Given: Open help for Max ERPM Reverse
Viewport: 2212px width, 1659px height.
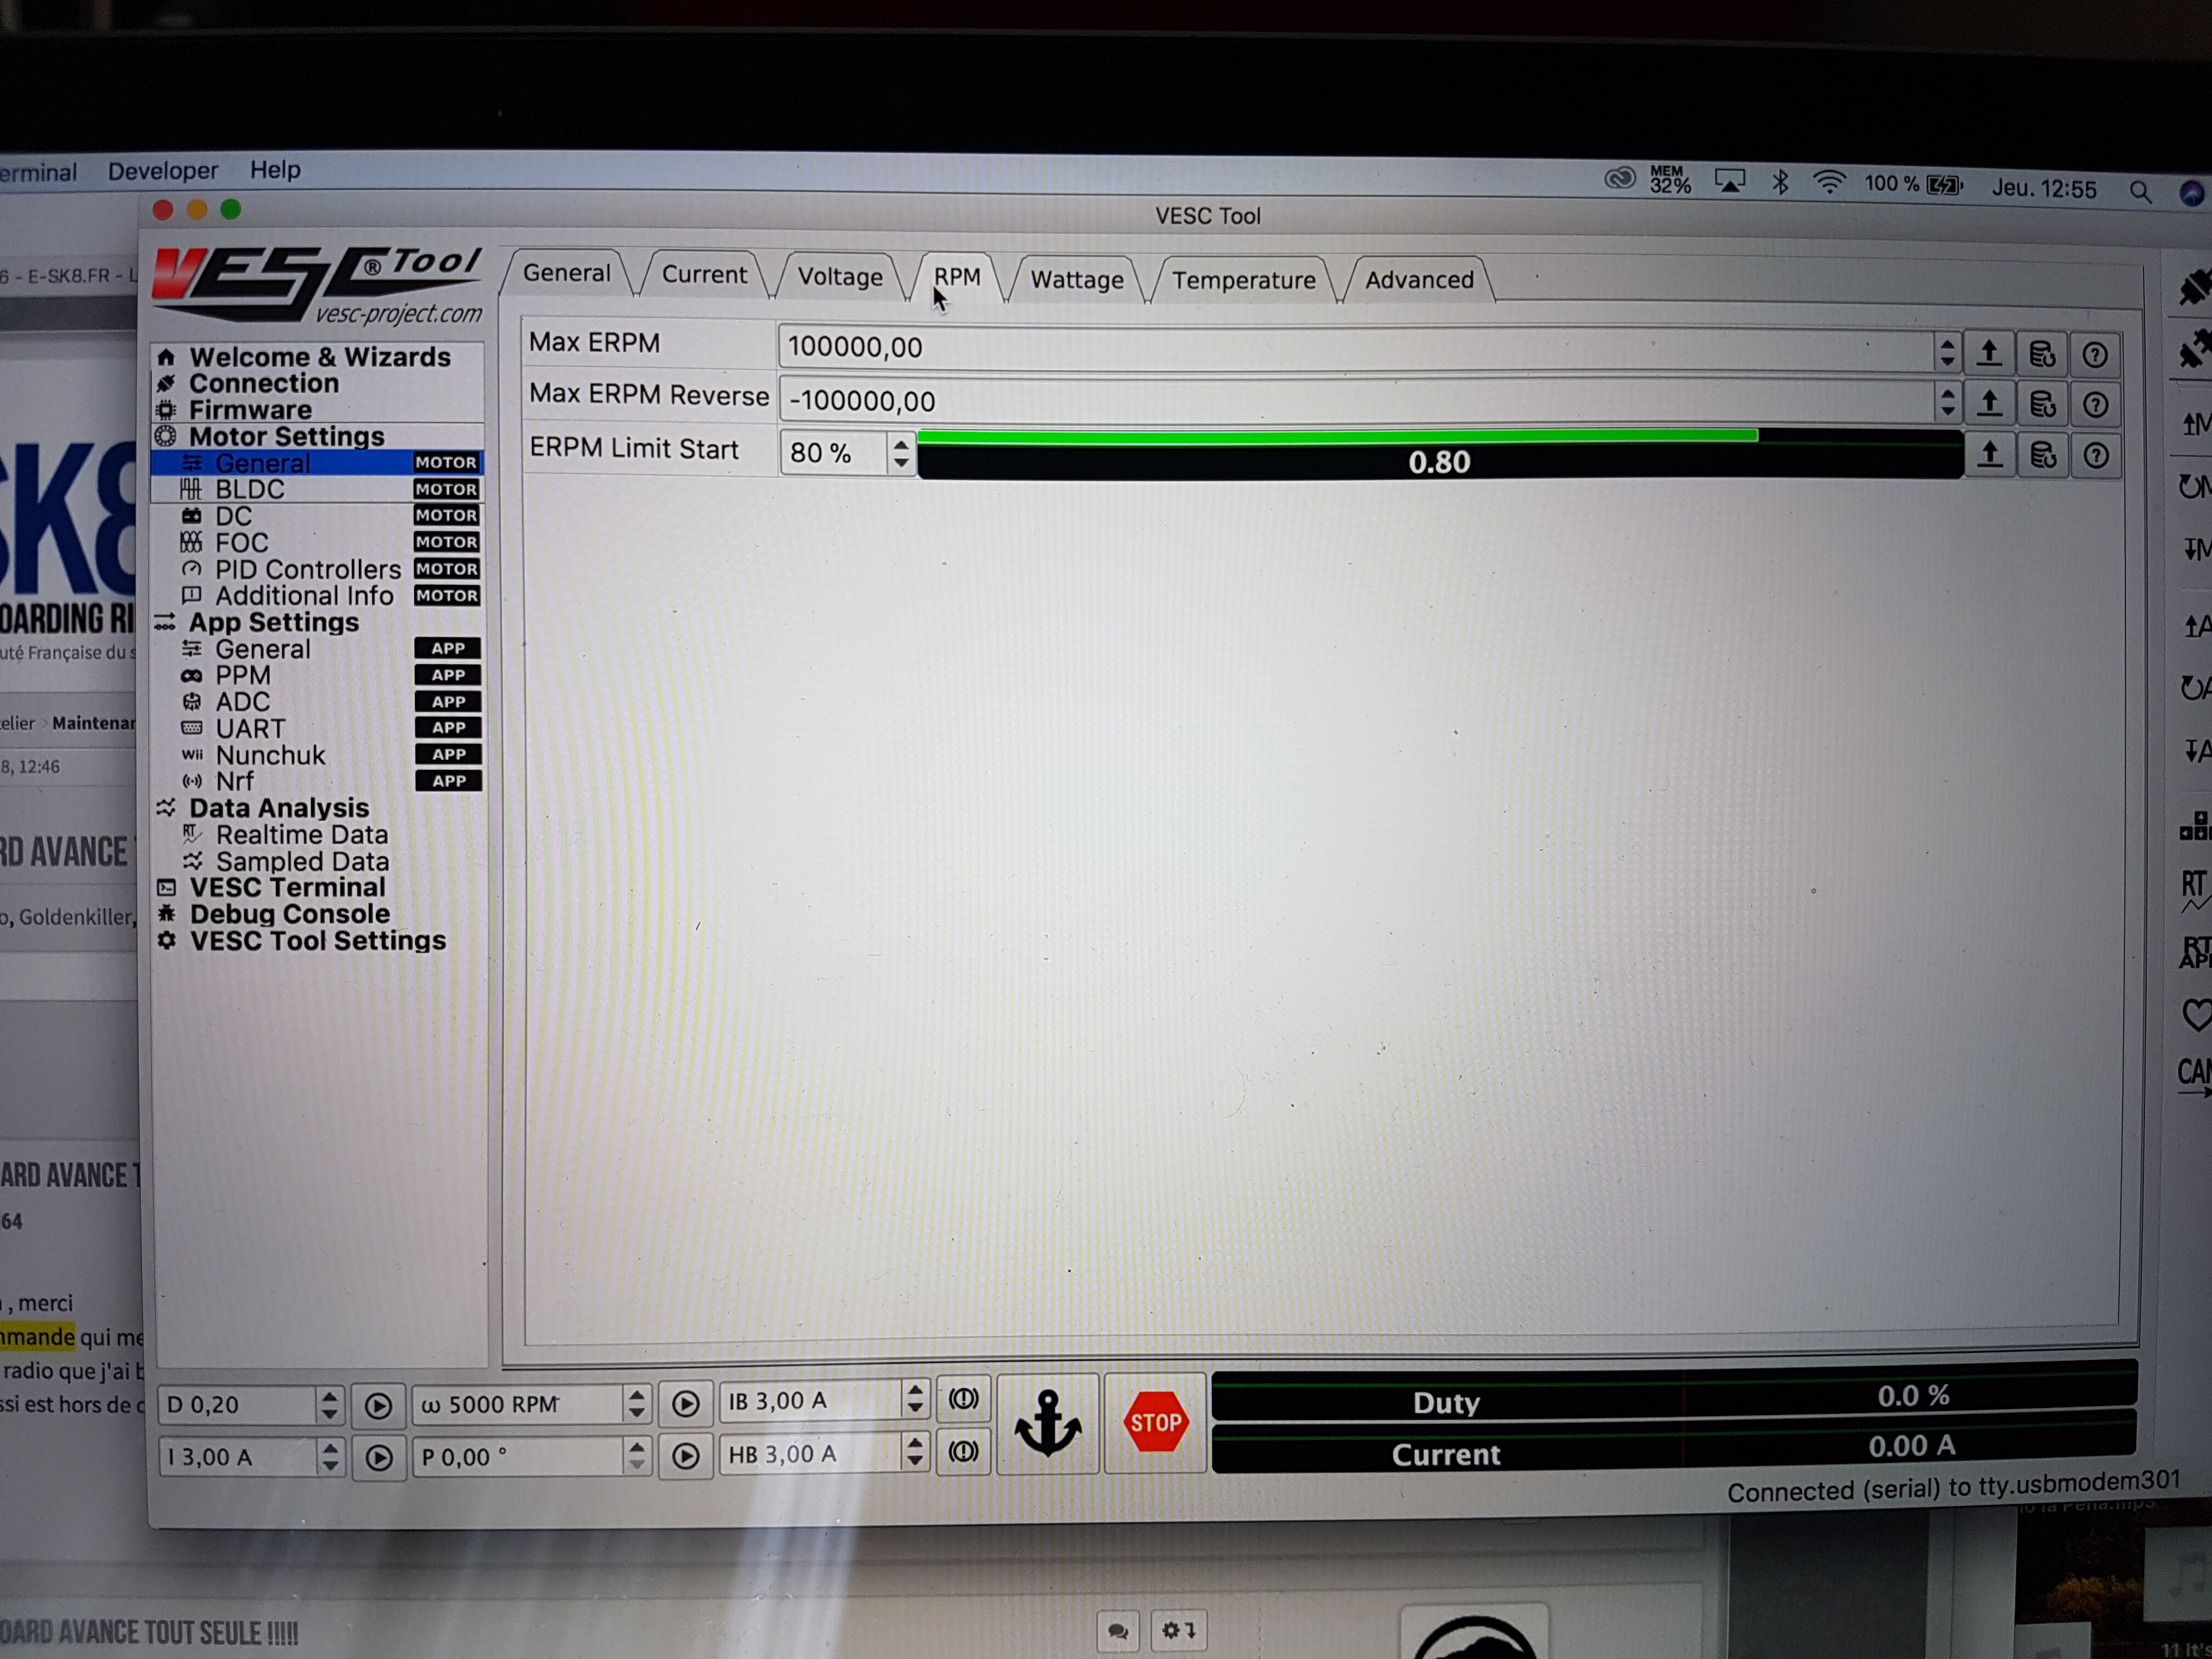Looking at the screenshot, I should pyautogui.click(x=2095, y=406).
